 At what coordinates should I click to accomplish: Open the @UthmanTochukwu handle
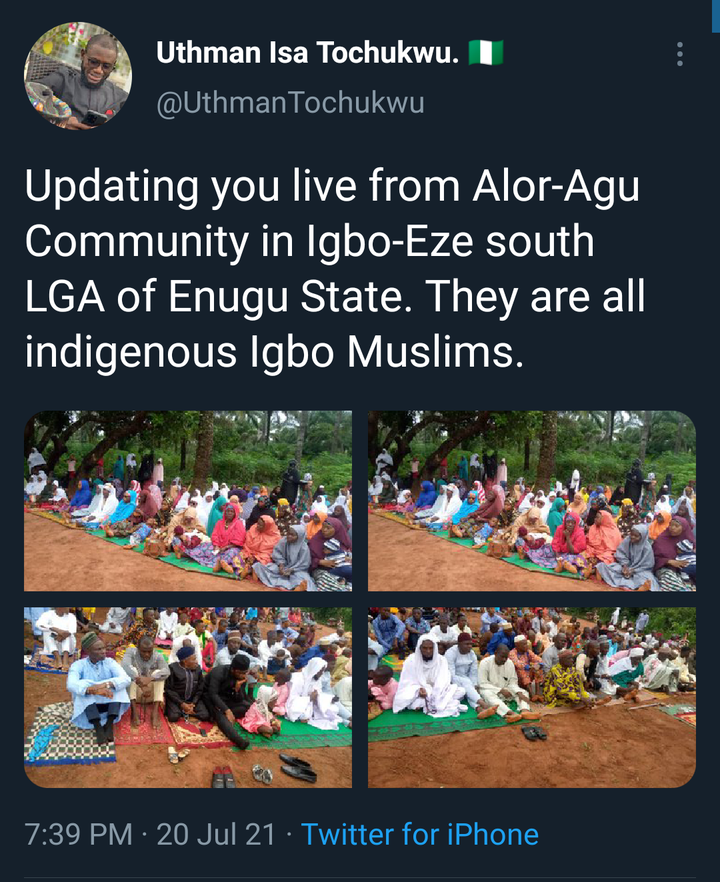point(290,104)
